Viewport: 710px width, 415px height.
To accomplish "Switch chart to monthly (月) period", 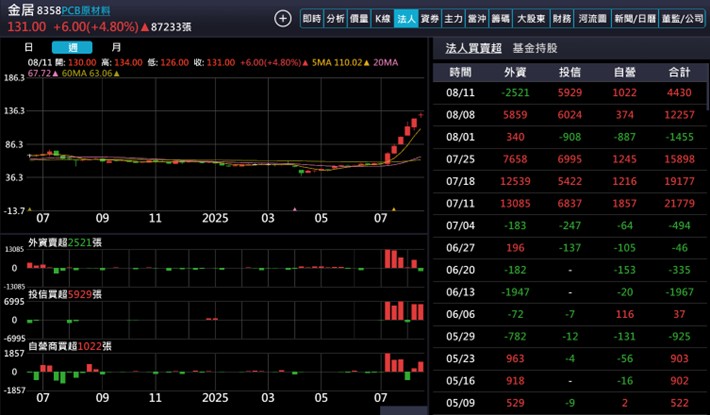I will 117,47.
